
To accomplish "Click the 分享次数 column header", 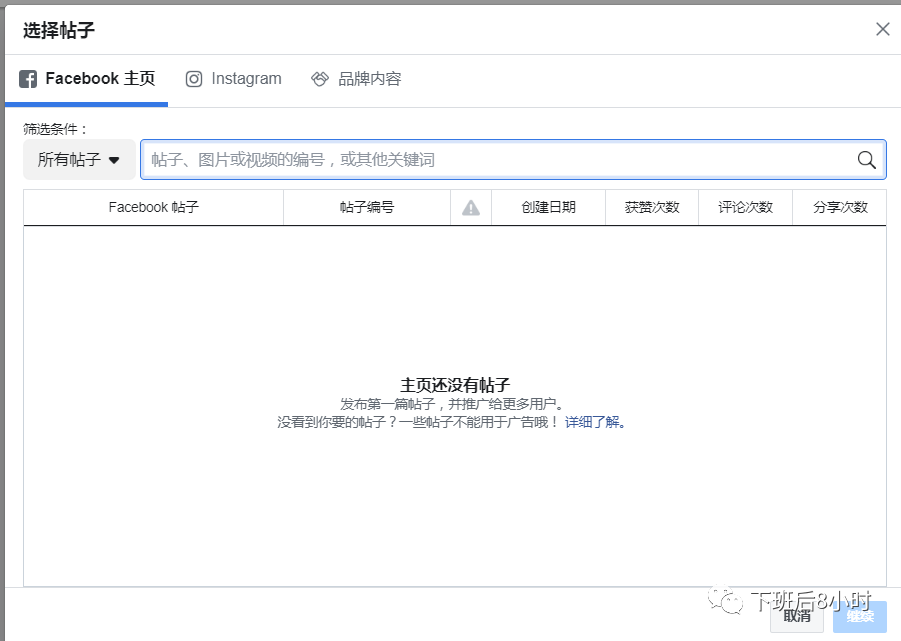I will (840, 207).
